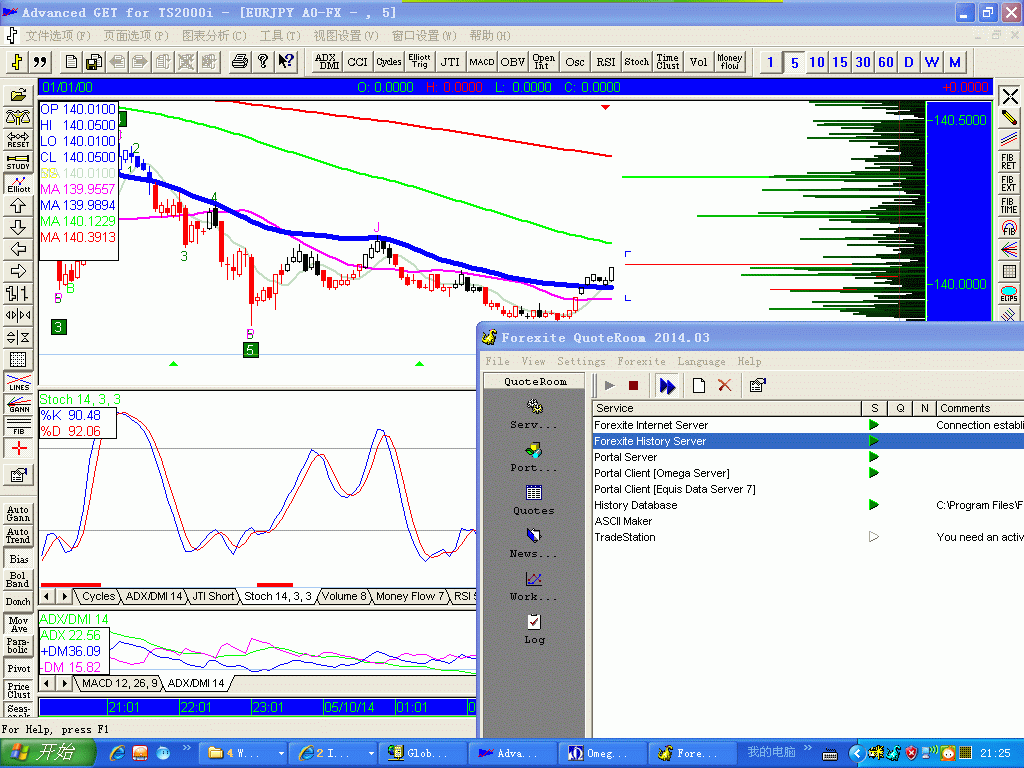Click the Auto Trend button
Viewport: 1024px width, 768px height.
18,536
